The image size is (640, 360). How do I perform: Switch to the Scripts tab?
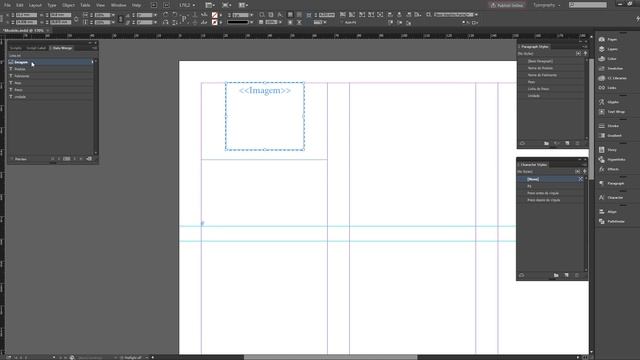16,48
